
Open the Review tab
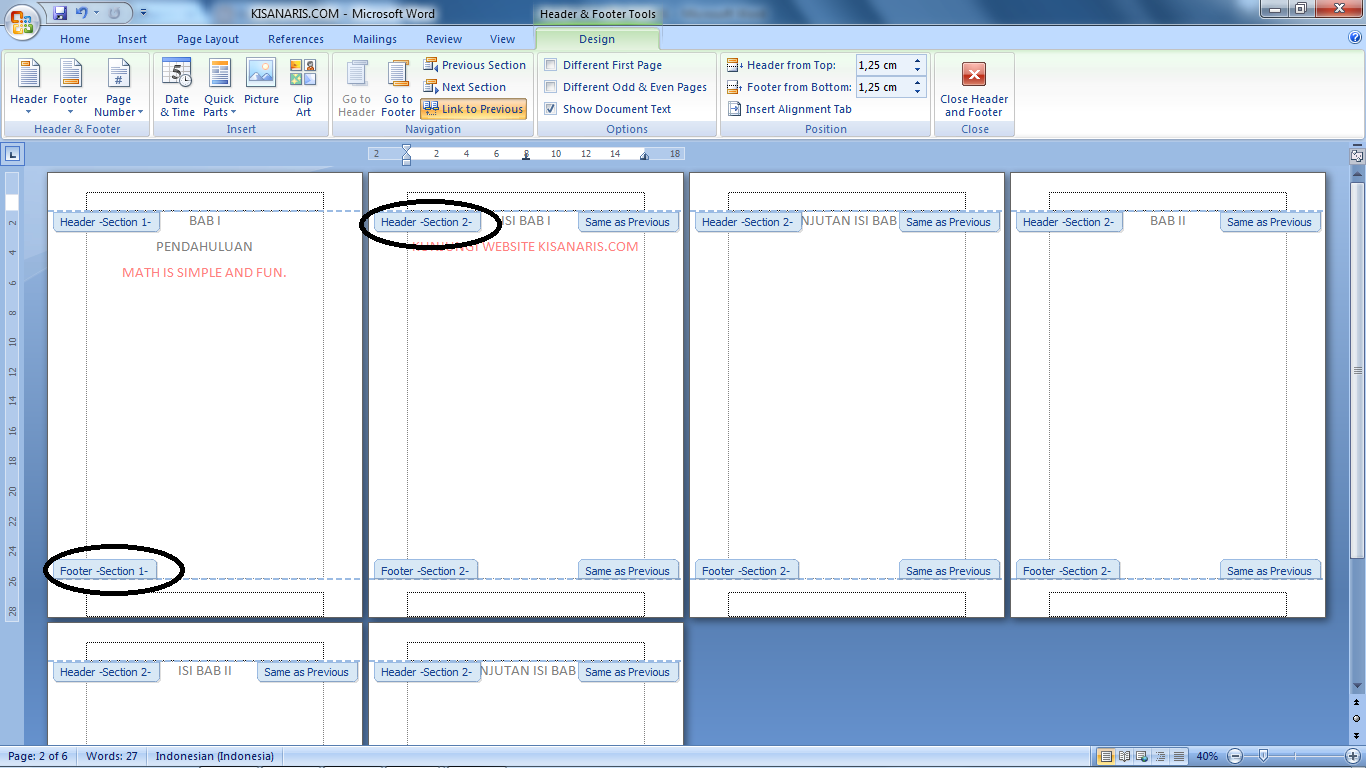point(444,39)
